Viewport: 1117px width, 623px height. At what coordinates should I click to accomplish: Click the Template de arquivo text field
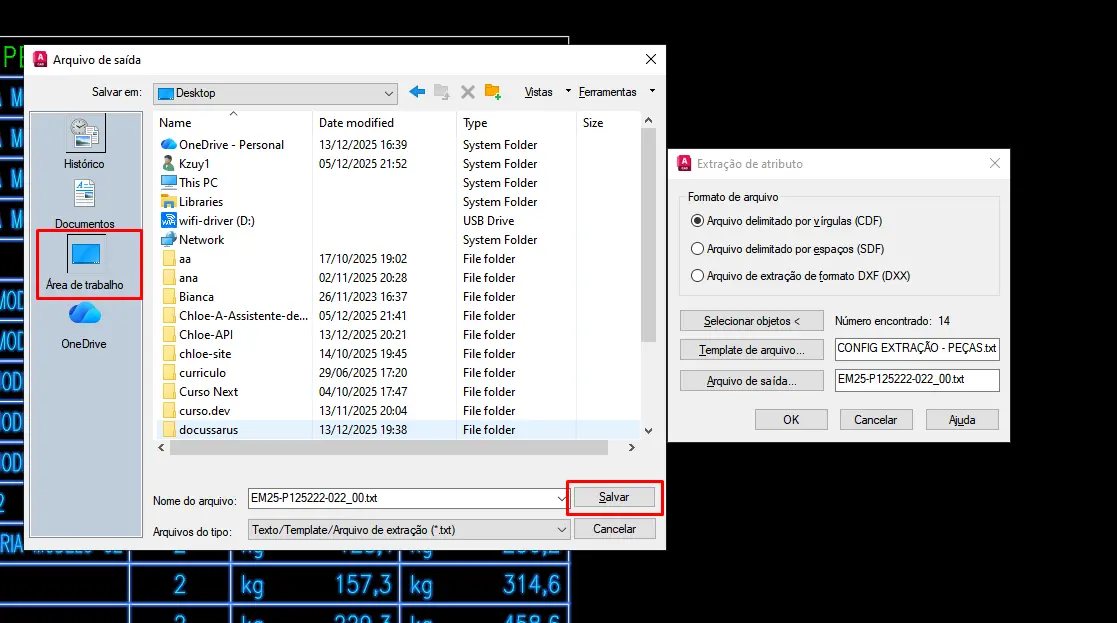pyautogui.click(x=916, y=349)
